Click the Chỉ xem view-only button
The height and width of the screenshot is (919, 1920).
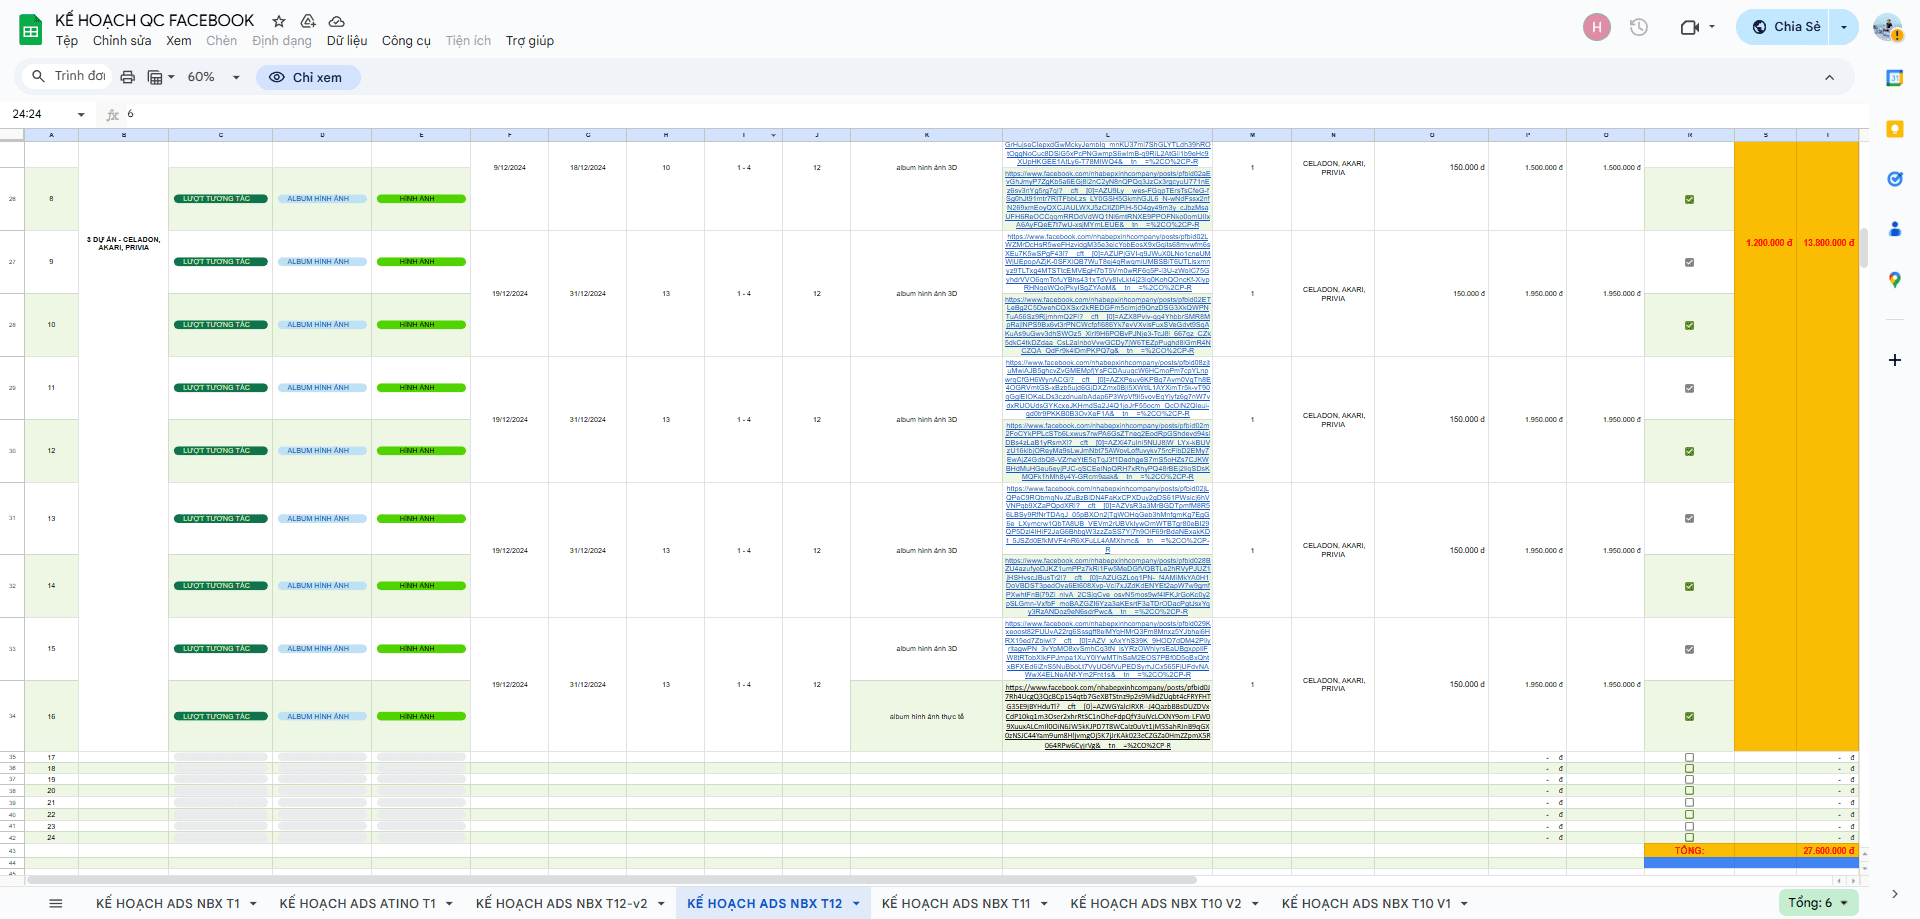(307, 77)
